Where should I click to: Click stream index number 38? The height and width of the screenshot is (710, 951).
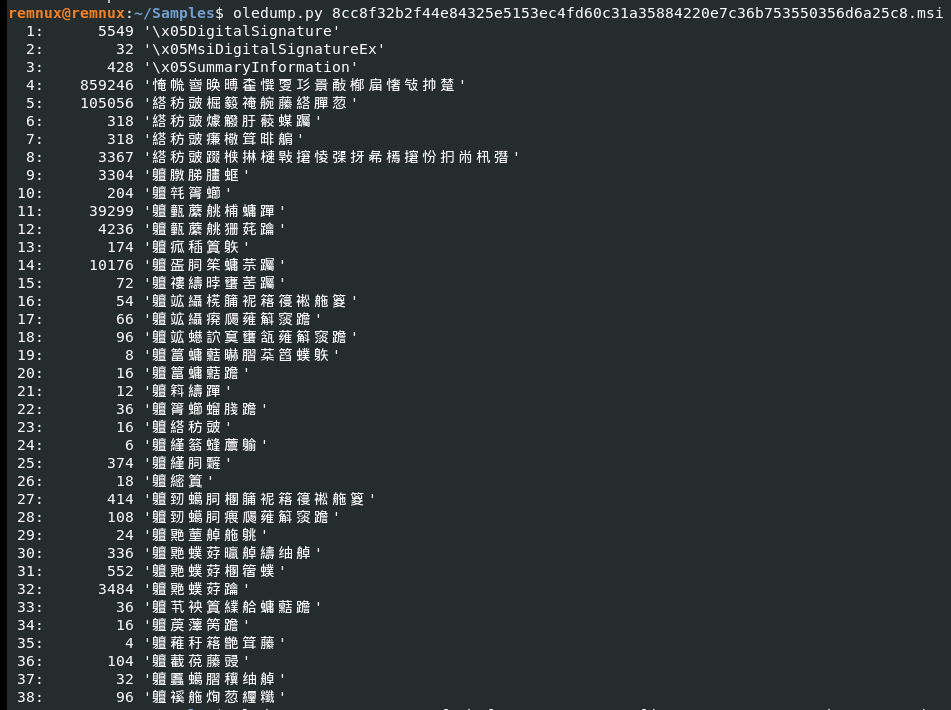30,697
